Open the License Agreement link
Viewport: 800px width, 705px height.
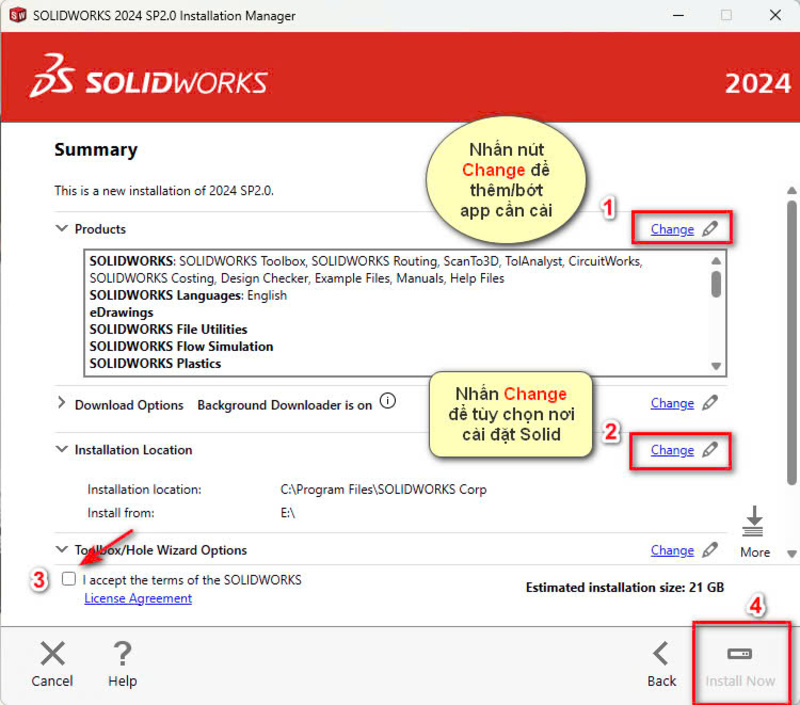point(138,598)
